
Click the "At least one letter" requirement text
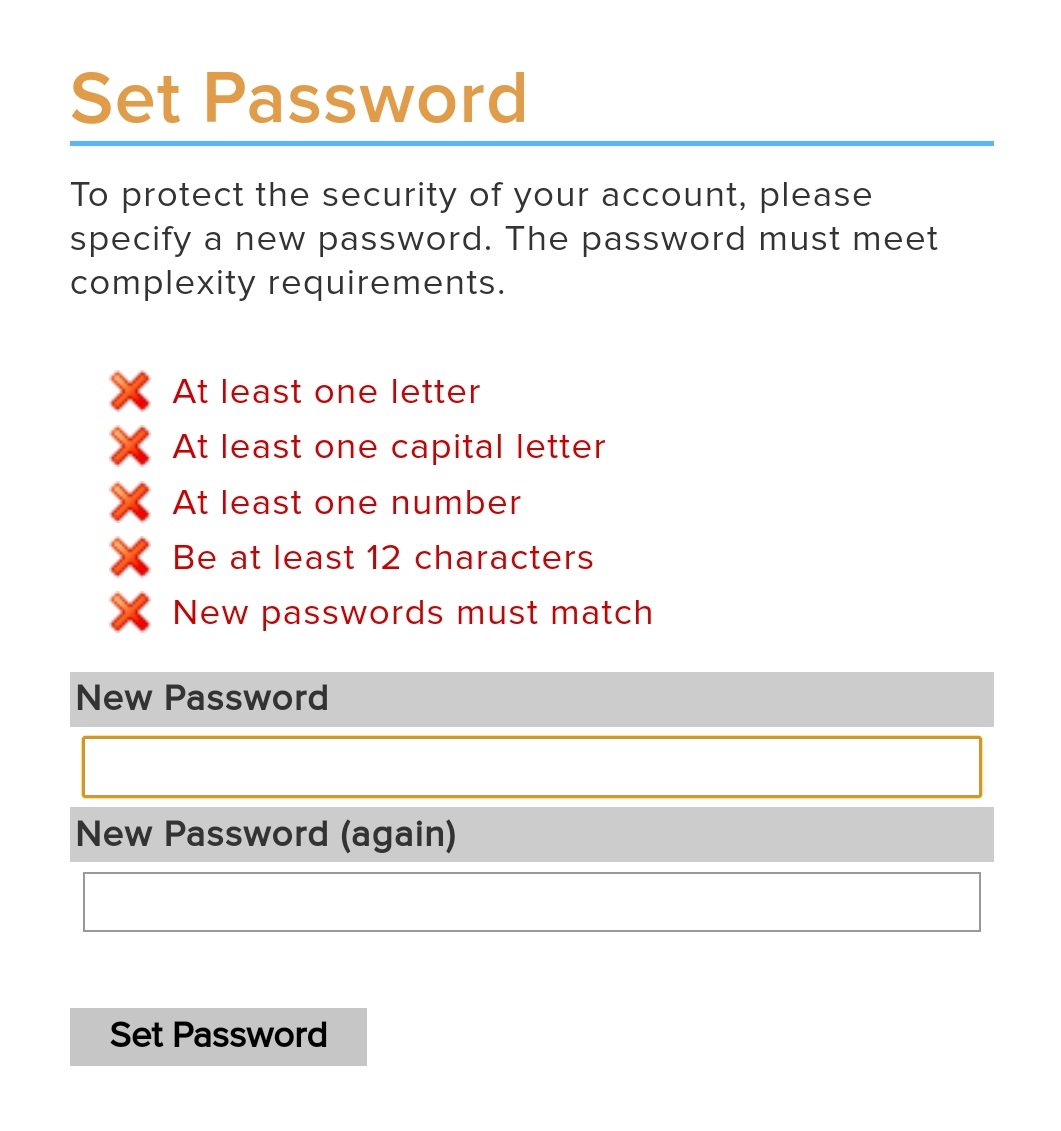pyautogui.click(x=326, y=392)
